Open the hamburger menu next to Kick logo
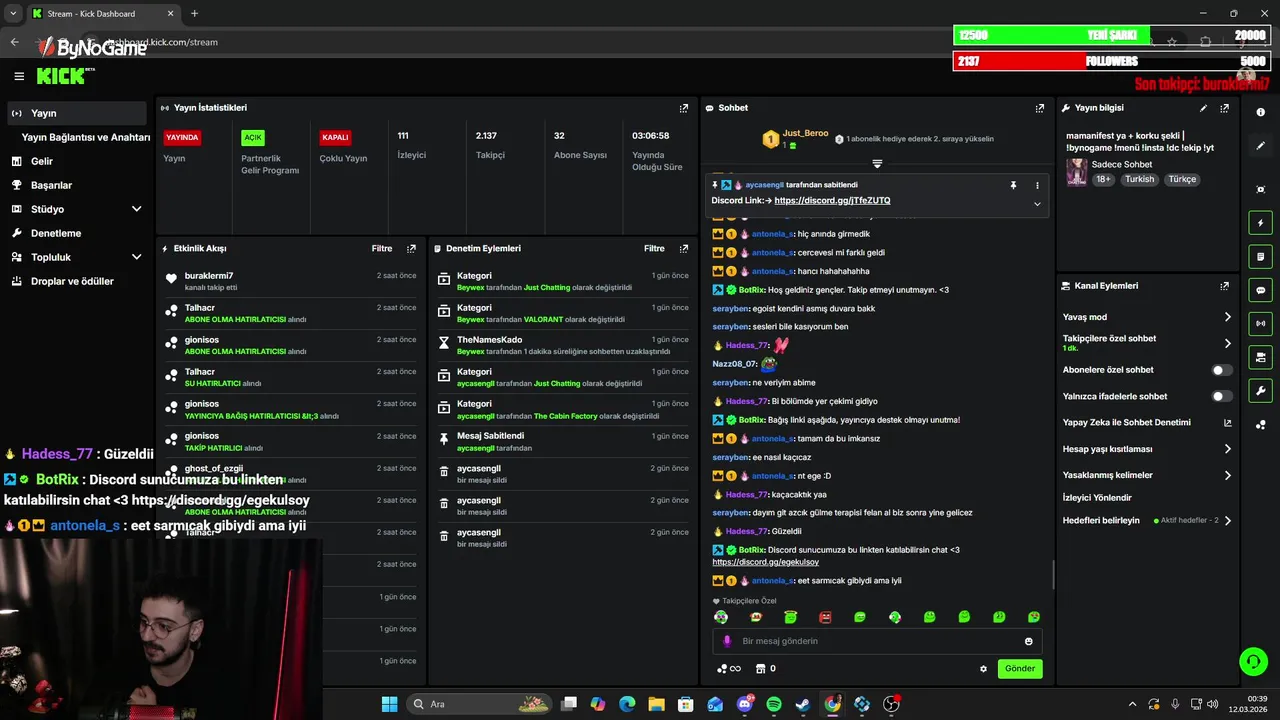Screen dimensions: 1280x720 19,76
